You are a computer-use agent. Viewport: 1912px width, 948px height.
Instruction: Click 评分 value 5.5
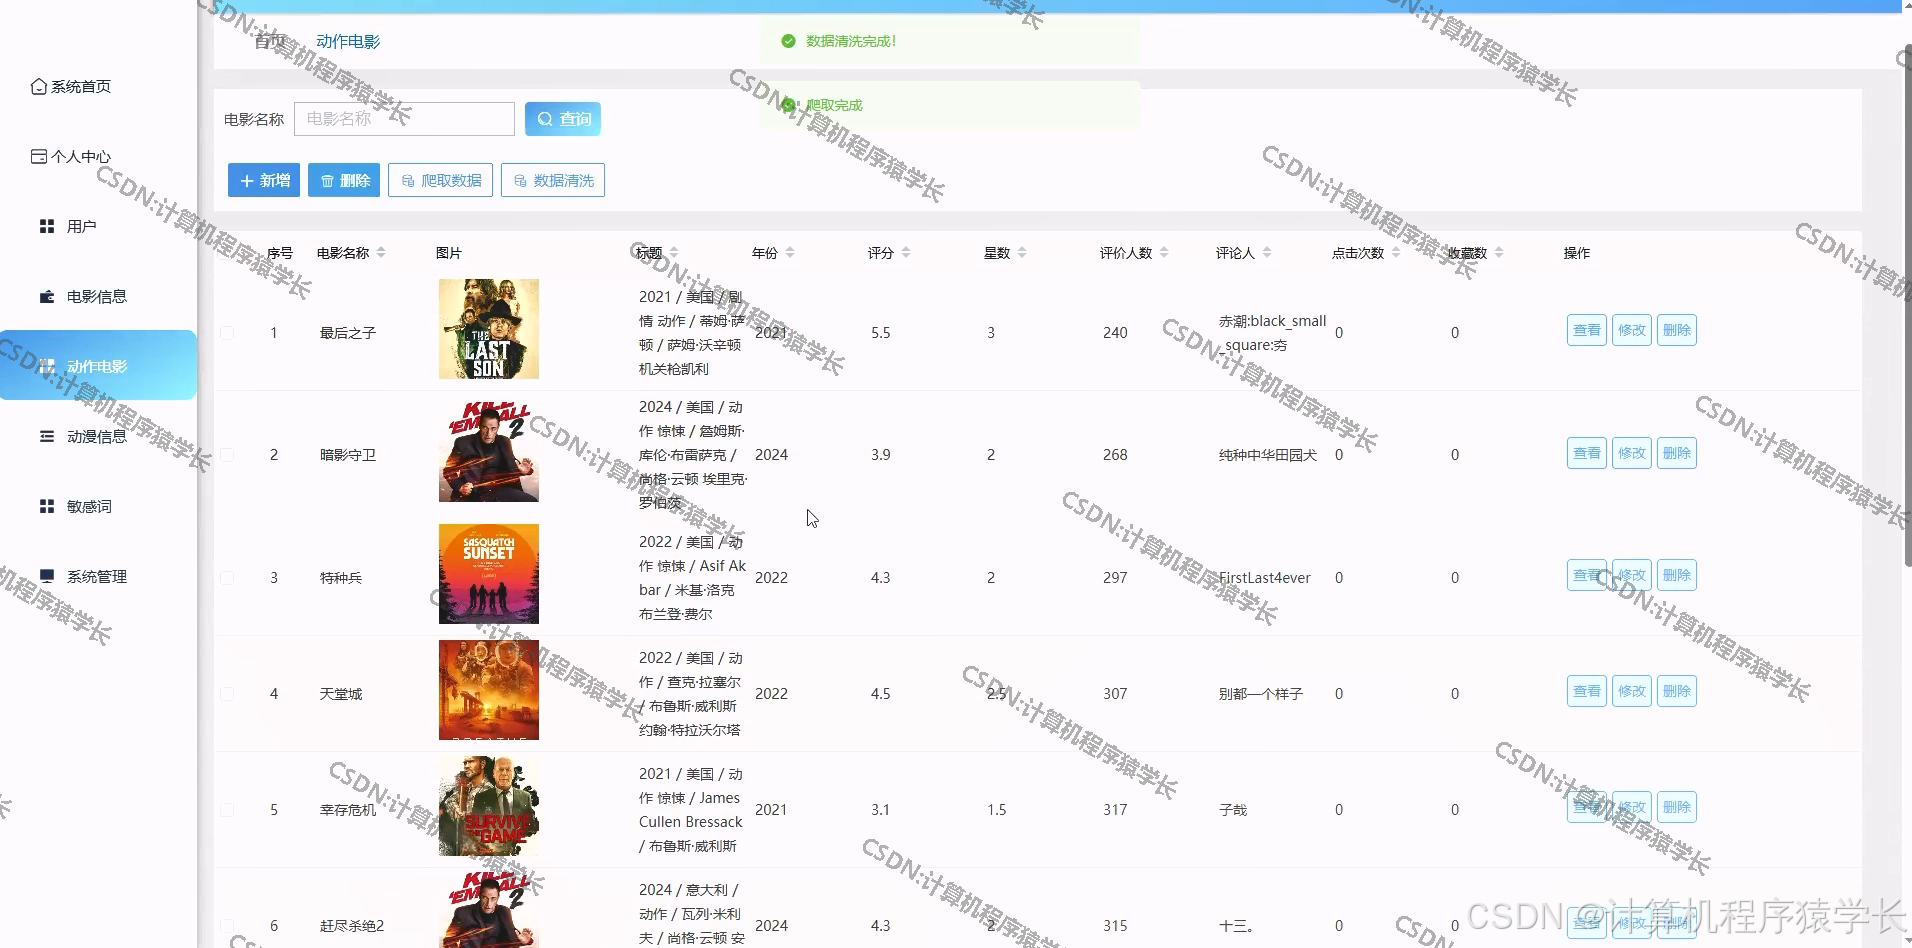(880, 333)
